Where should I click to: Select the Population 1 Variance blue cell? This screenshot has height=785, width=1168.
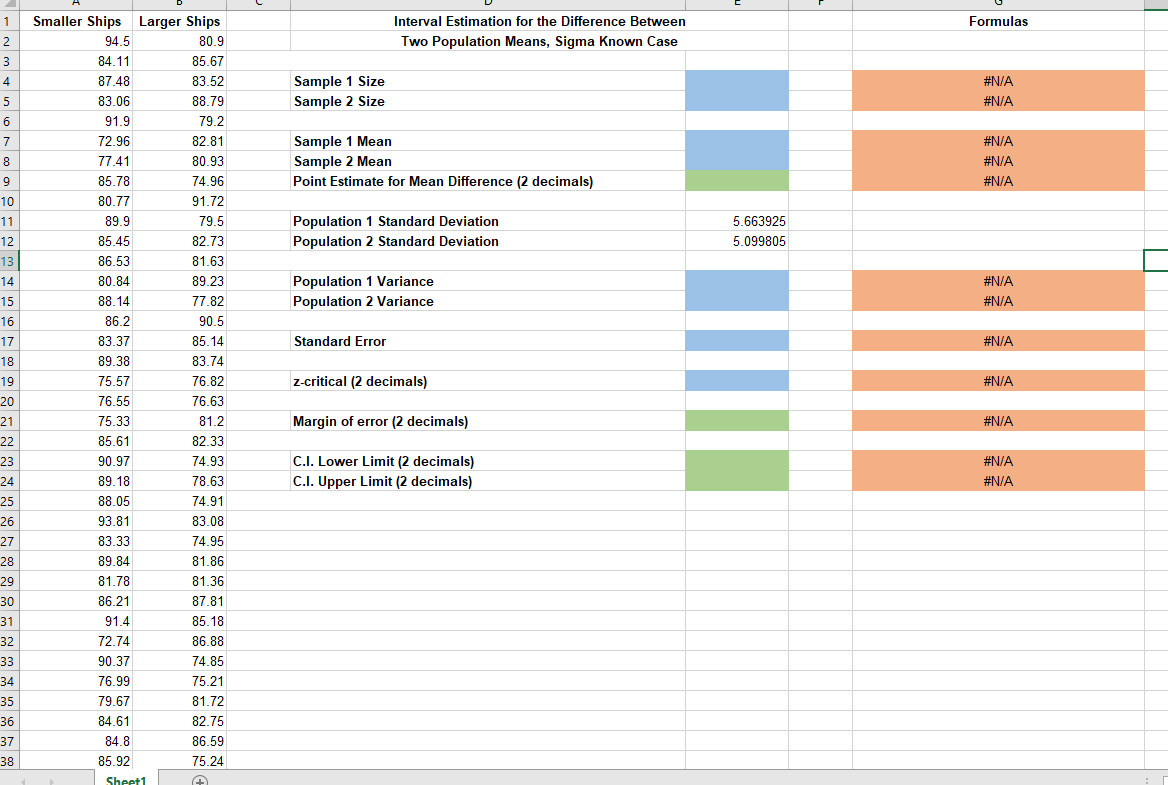[x=737, y=281]
